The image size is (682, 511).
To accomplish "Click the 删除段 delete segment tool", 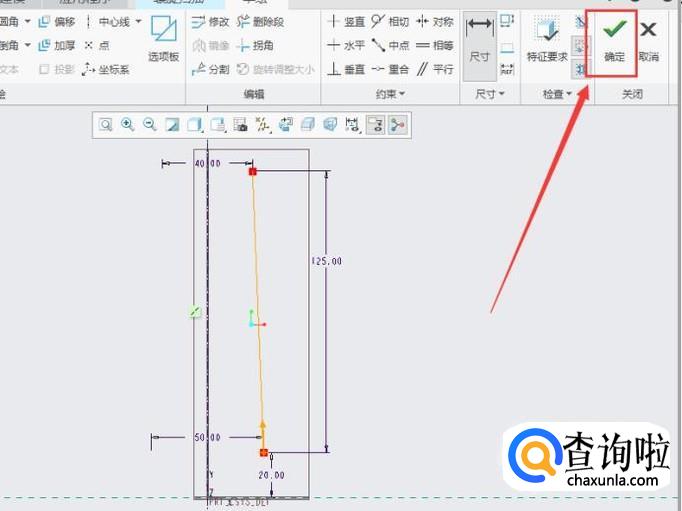I will click(x=261, y=21).
